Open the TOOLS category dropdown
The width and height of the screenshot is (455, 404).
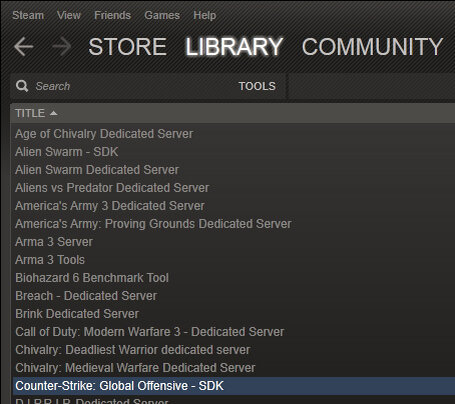point(257,86)
